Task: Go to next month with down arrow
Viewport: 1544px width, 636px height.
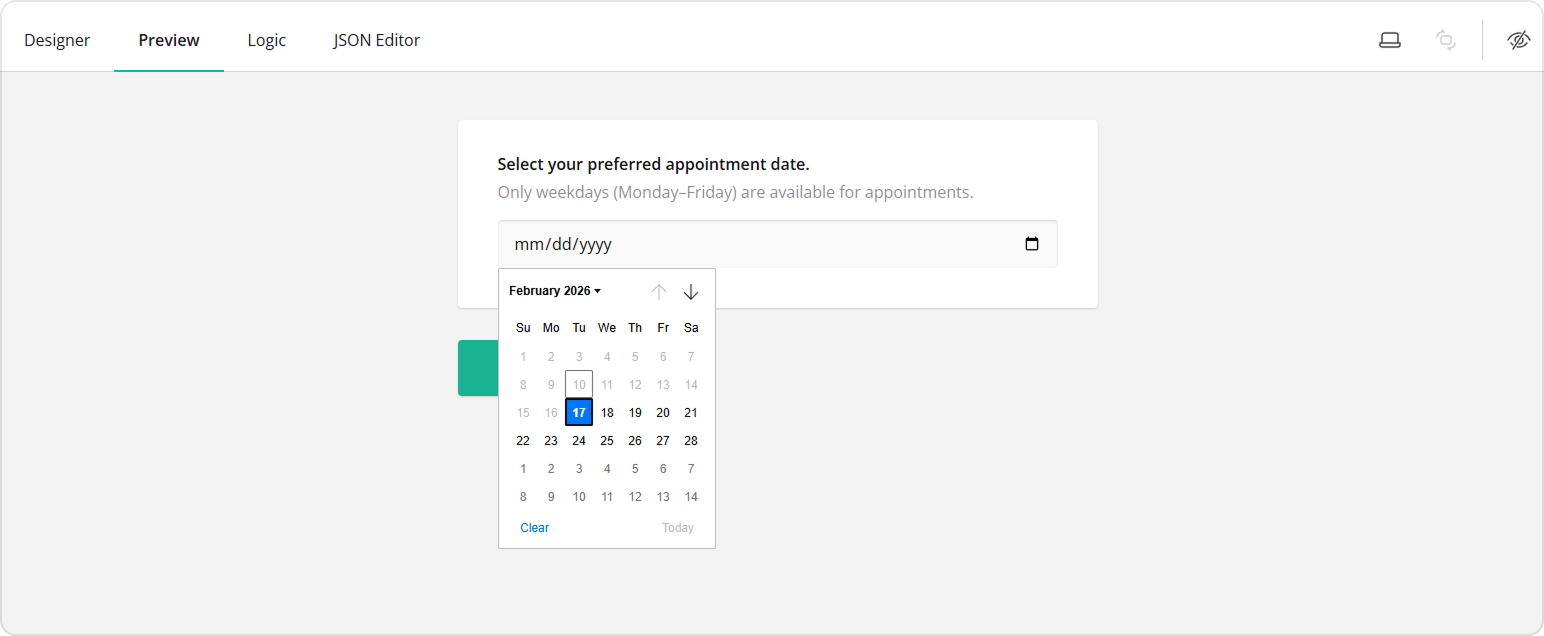Action: (x=691, y=291)
